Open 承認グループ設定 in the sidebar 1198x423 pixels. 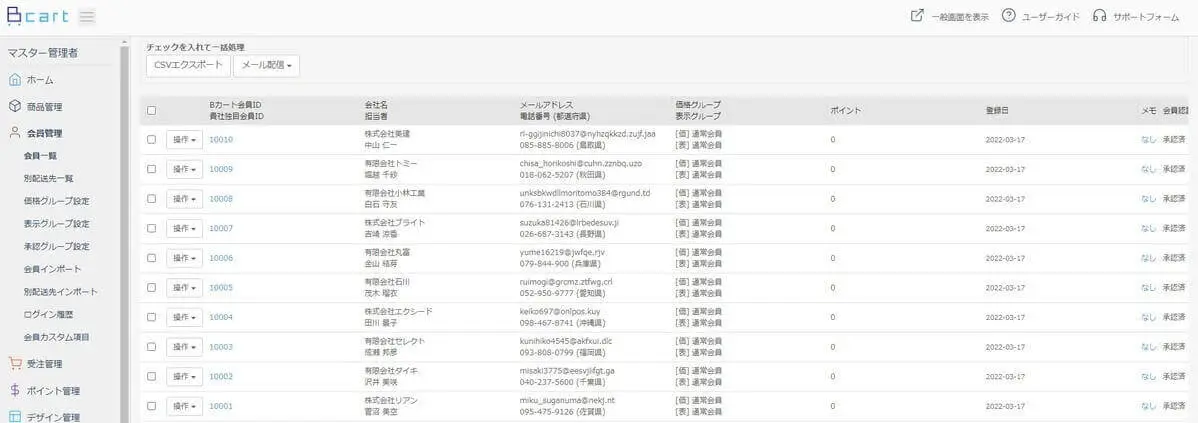coord(57,247)
